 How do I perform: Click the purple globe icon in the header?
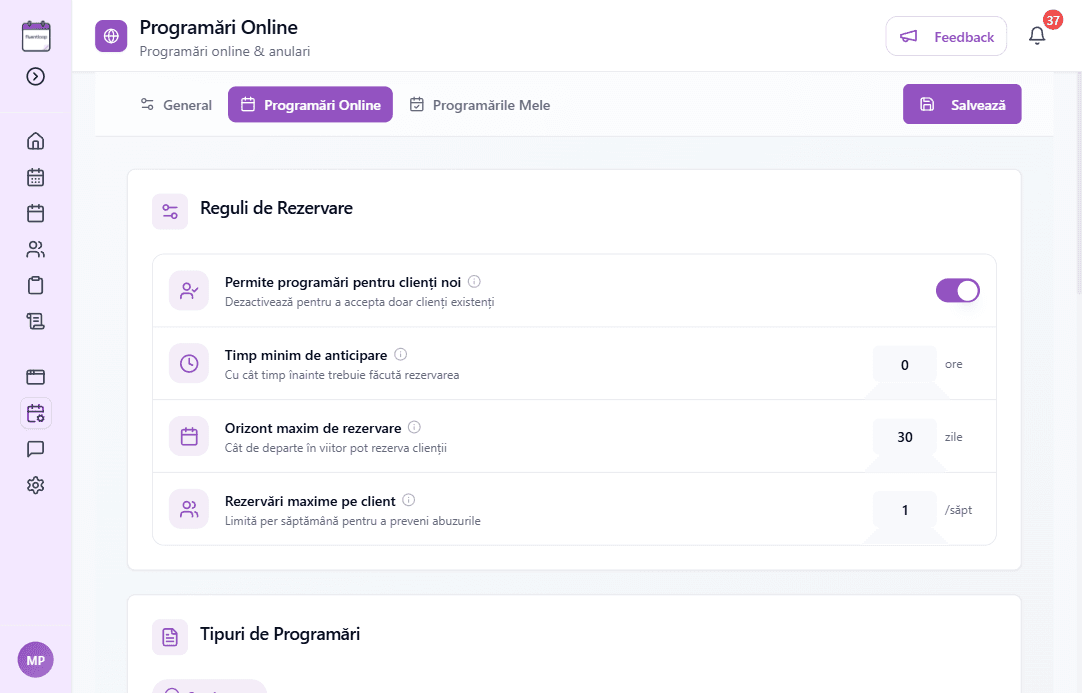click(111, 37)
